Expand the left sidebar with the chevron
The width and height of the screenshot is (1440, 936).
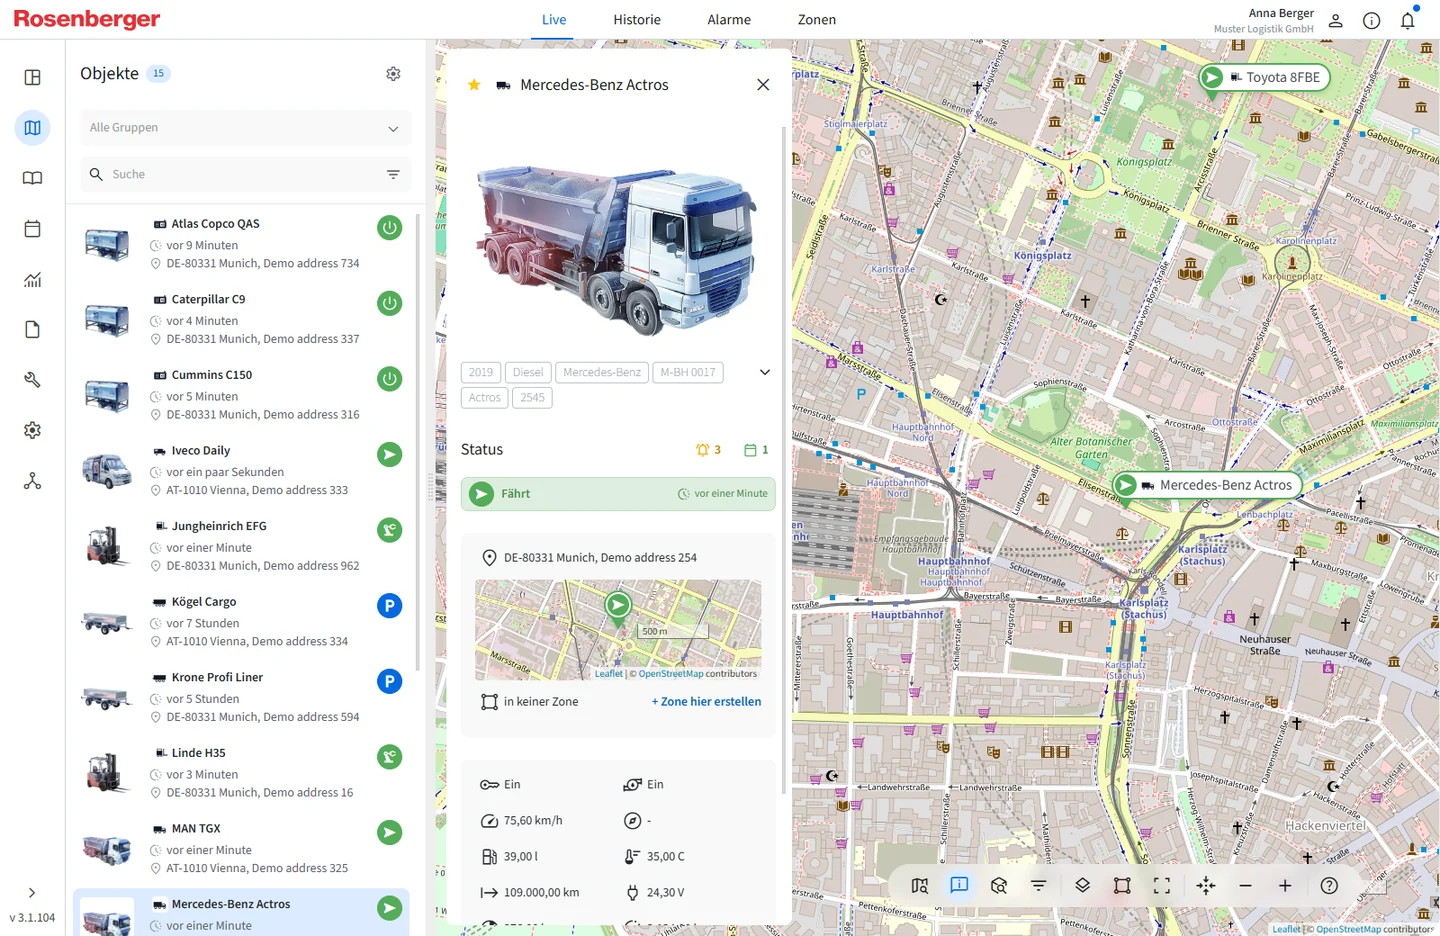pos(32,893)
